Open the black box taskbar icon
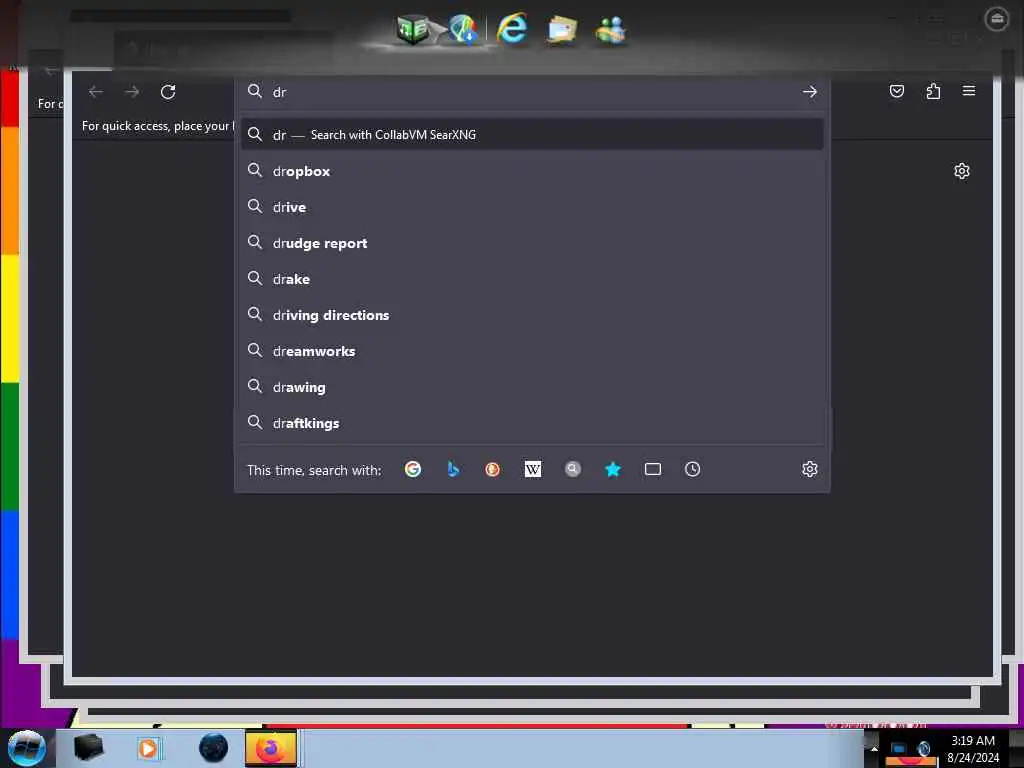1024x768 pixels. (x=89, y=748)
